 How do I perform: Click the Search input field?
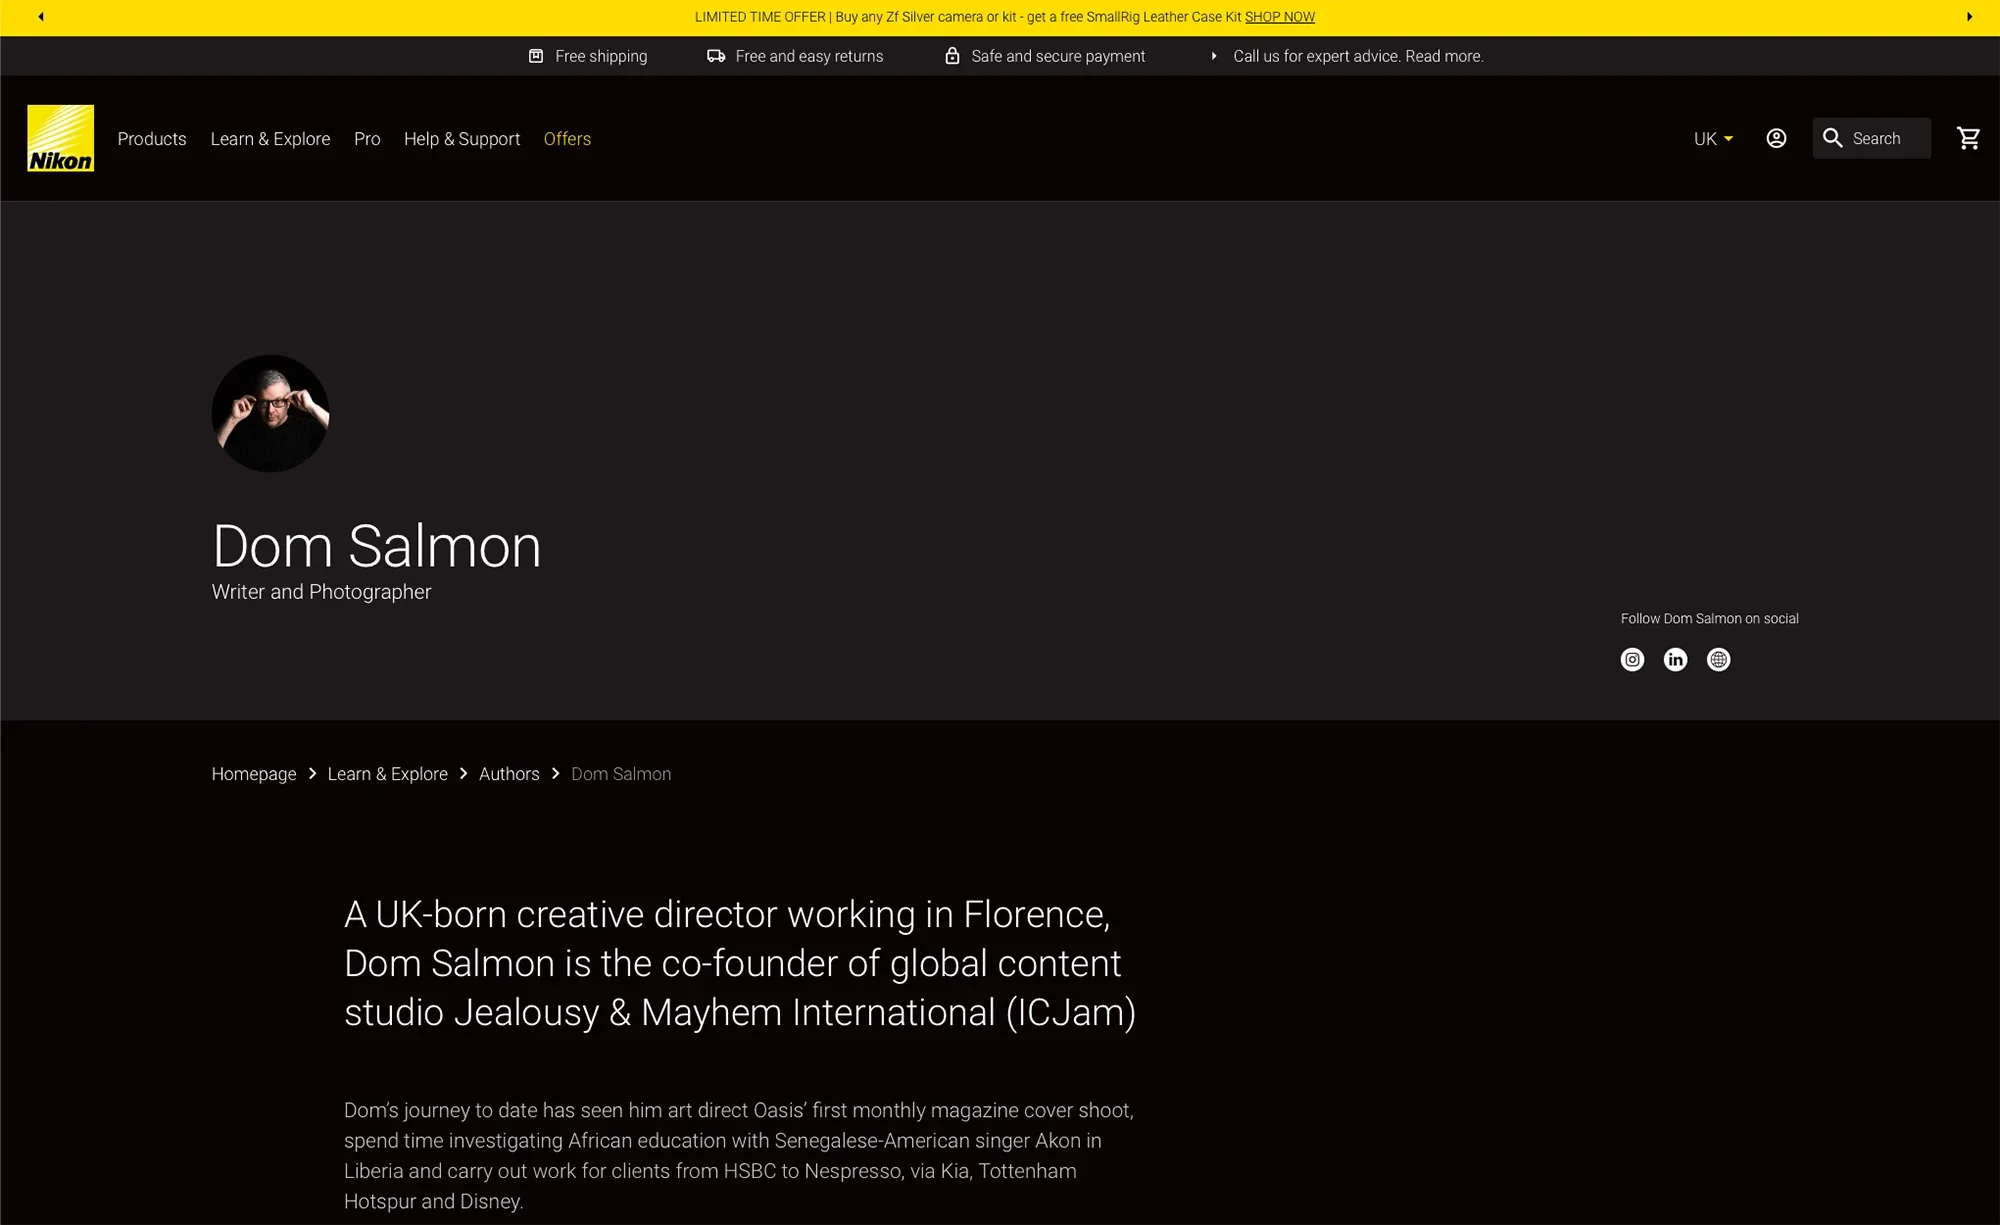pos(1885,139)
